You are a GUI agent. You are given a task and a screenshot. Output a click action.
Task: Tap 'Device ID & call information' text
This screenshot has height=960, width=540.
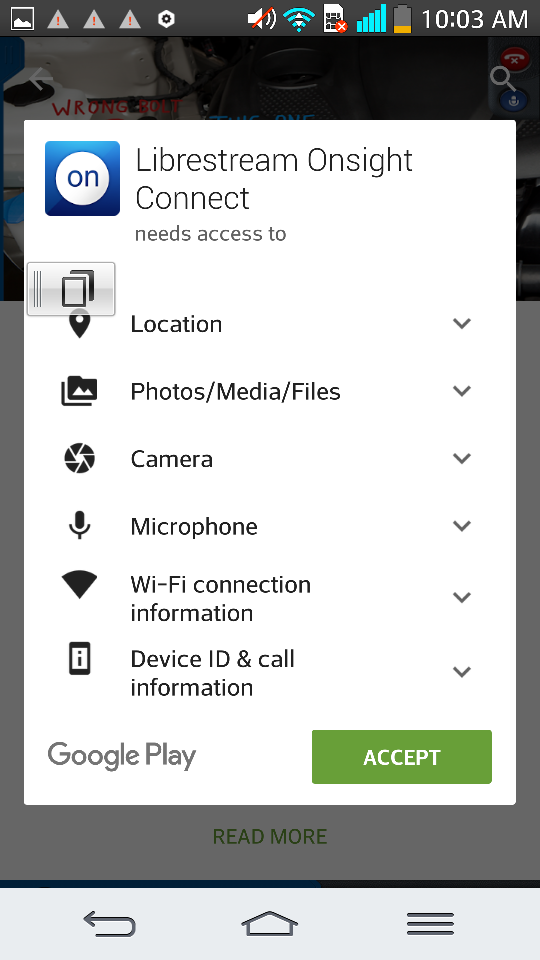(x=212, y=673)
